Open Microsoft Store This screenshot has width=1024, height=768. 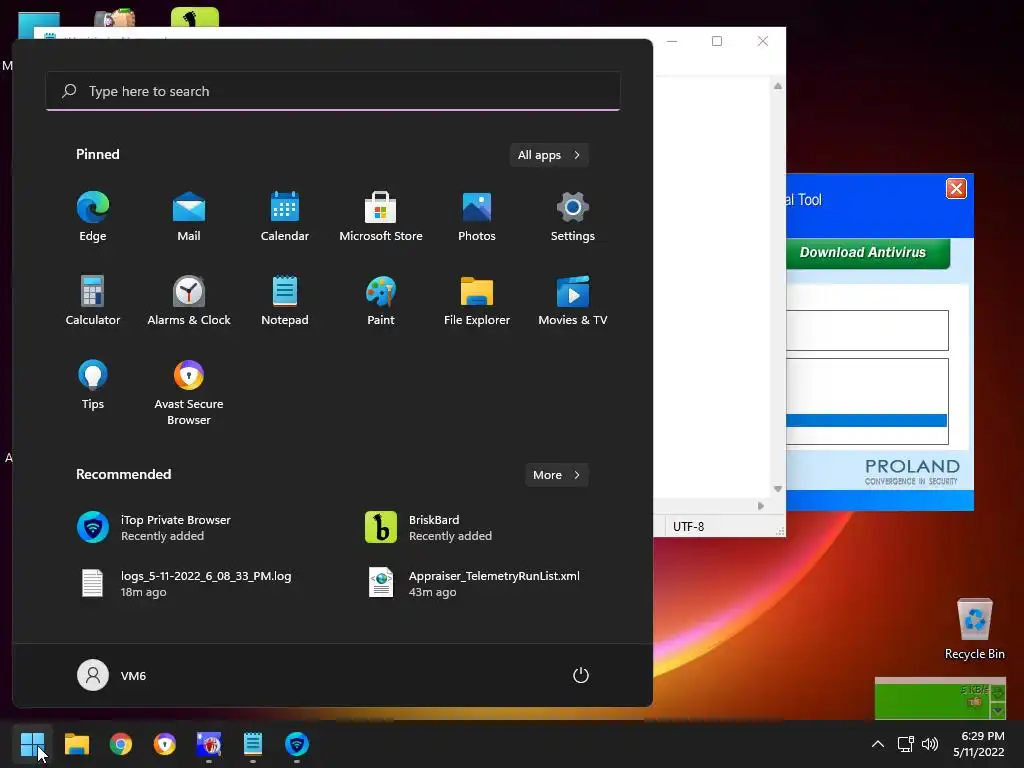coord(381,217)
